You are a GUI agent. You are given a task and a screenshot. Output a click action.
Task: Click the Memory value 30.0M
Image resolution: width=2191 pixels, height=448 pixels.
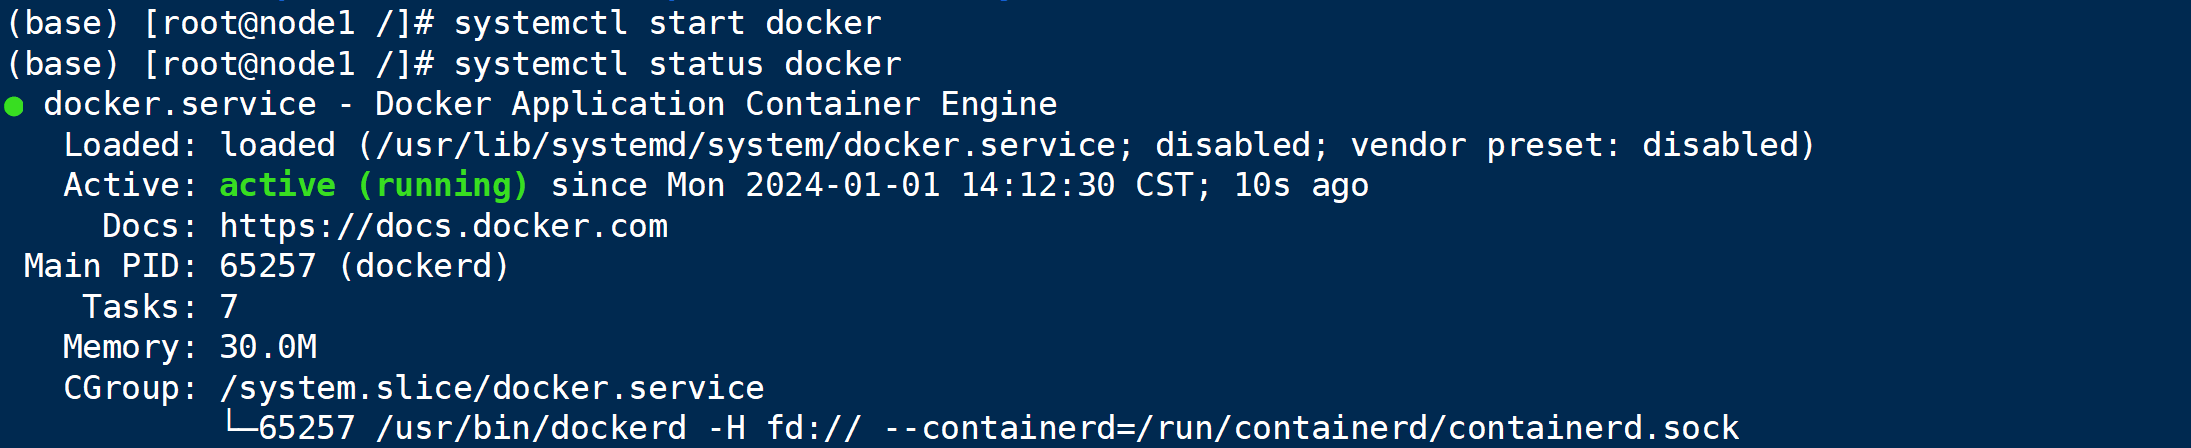point(268,347)
